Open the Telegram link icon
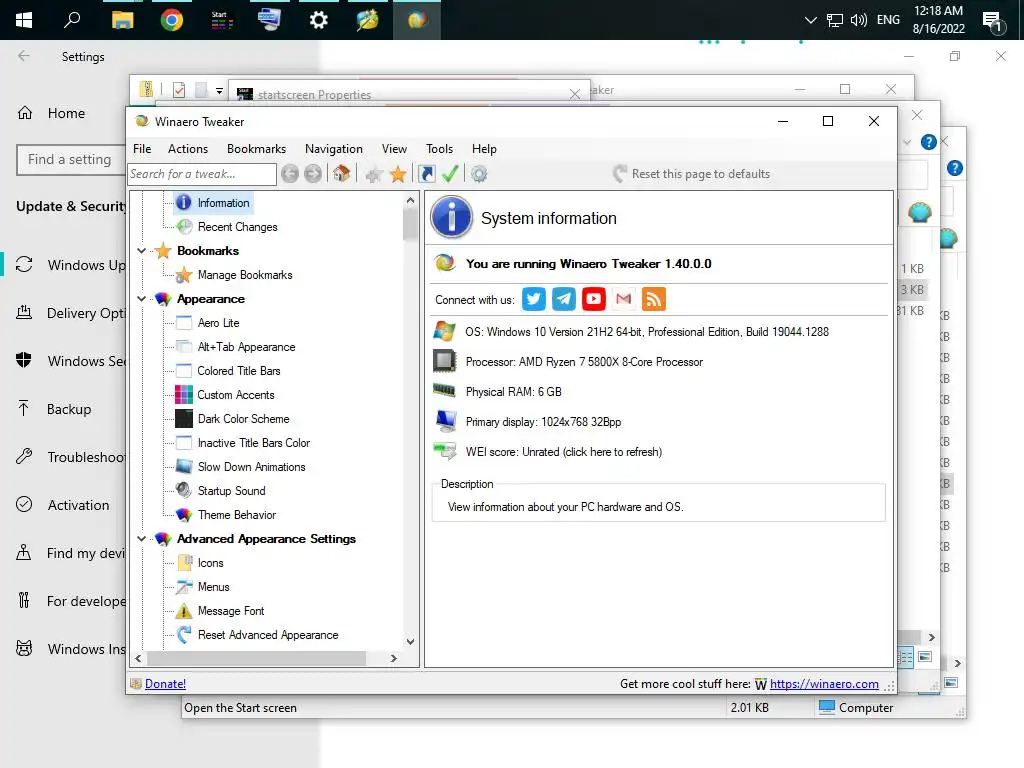The height and width of the screenshot is (768, 1024). (x=564, y=299)
